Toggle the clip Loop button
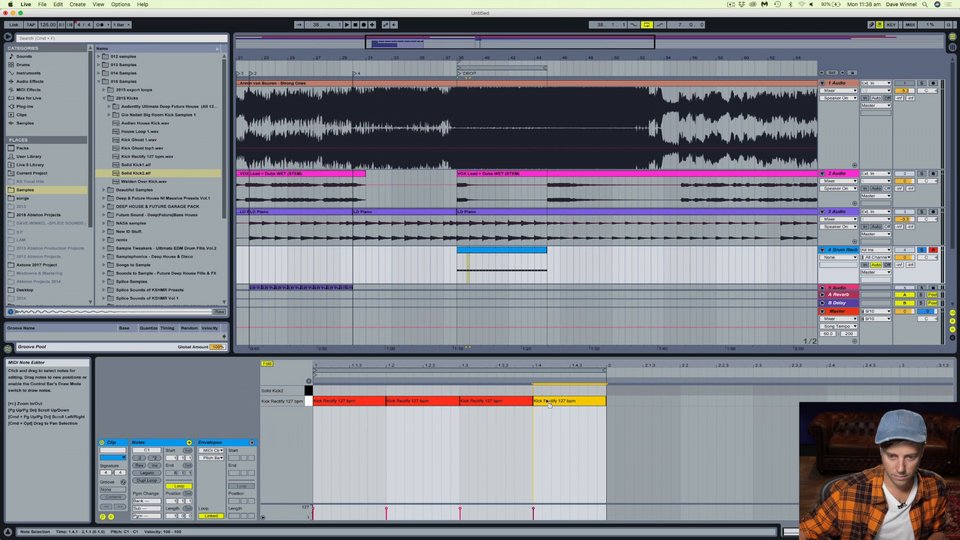The height and width of the screenshot is (540, 960). (x=179, y=486)
